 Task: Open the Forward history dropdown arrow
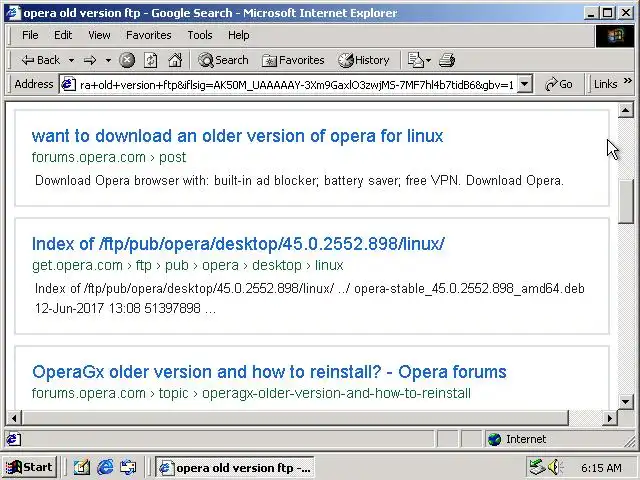(108, 60)
